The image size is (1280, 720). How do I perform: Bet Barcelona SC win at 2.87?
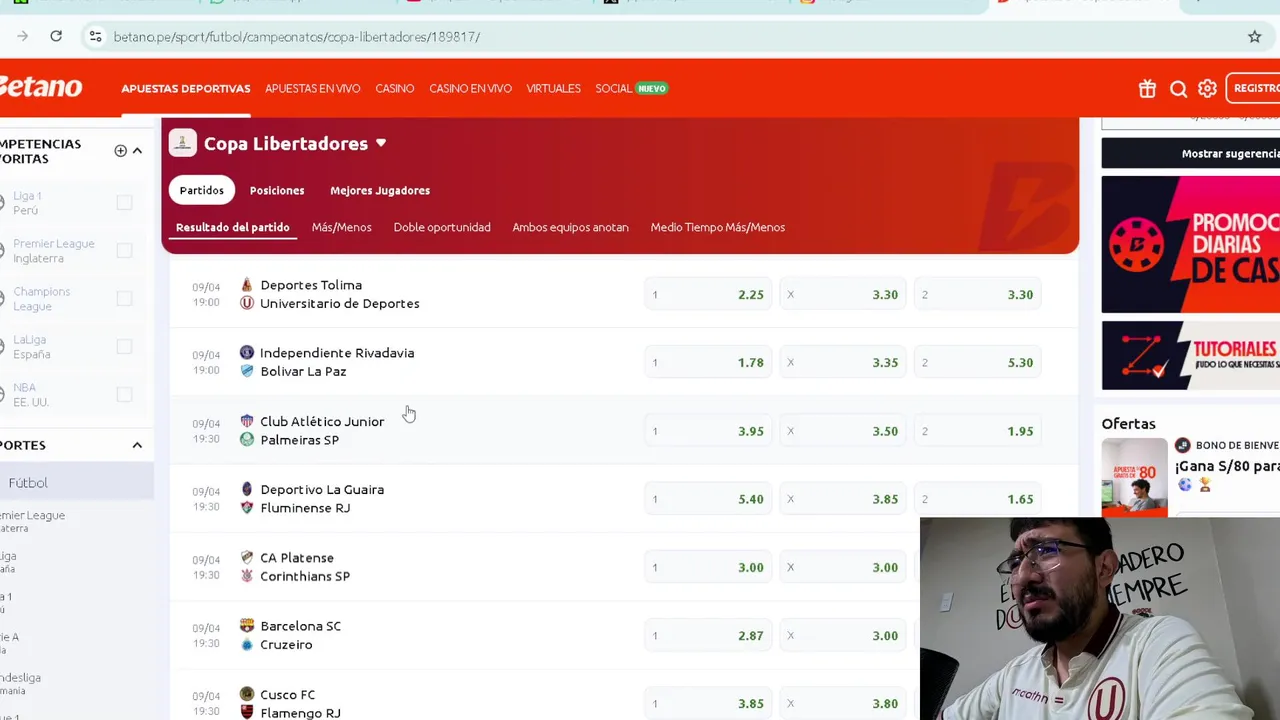[x=708, y=636]
